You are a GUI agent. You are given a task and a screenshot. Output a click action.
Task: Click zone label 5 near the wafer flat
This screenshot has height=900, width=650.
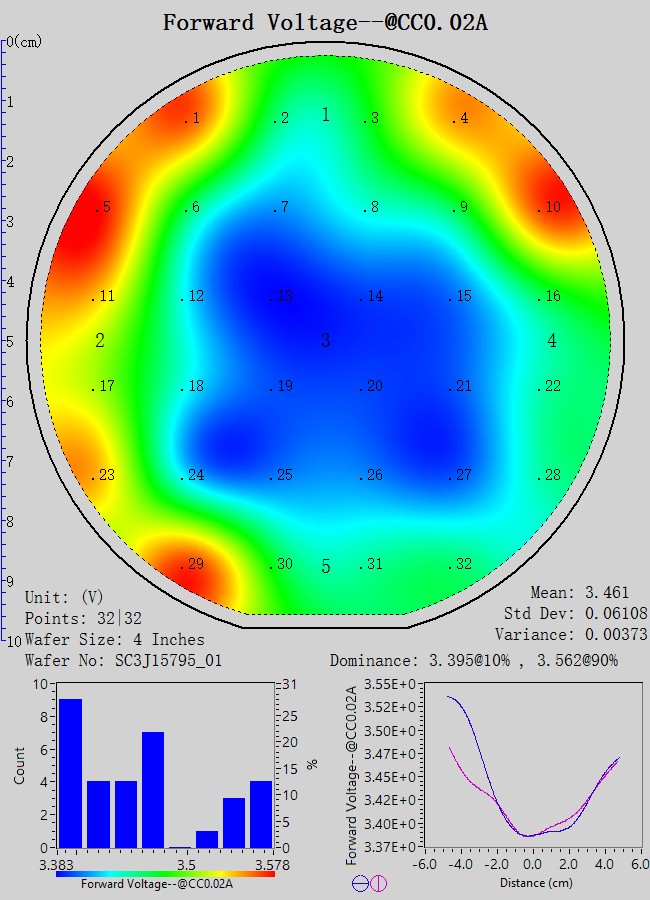tap(325, 567)
